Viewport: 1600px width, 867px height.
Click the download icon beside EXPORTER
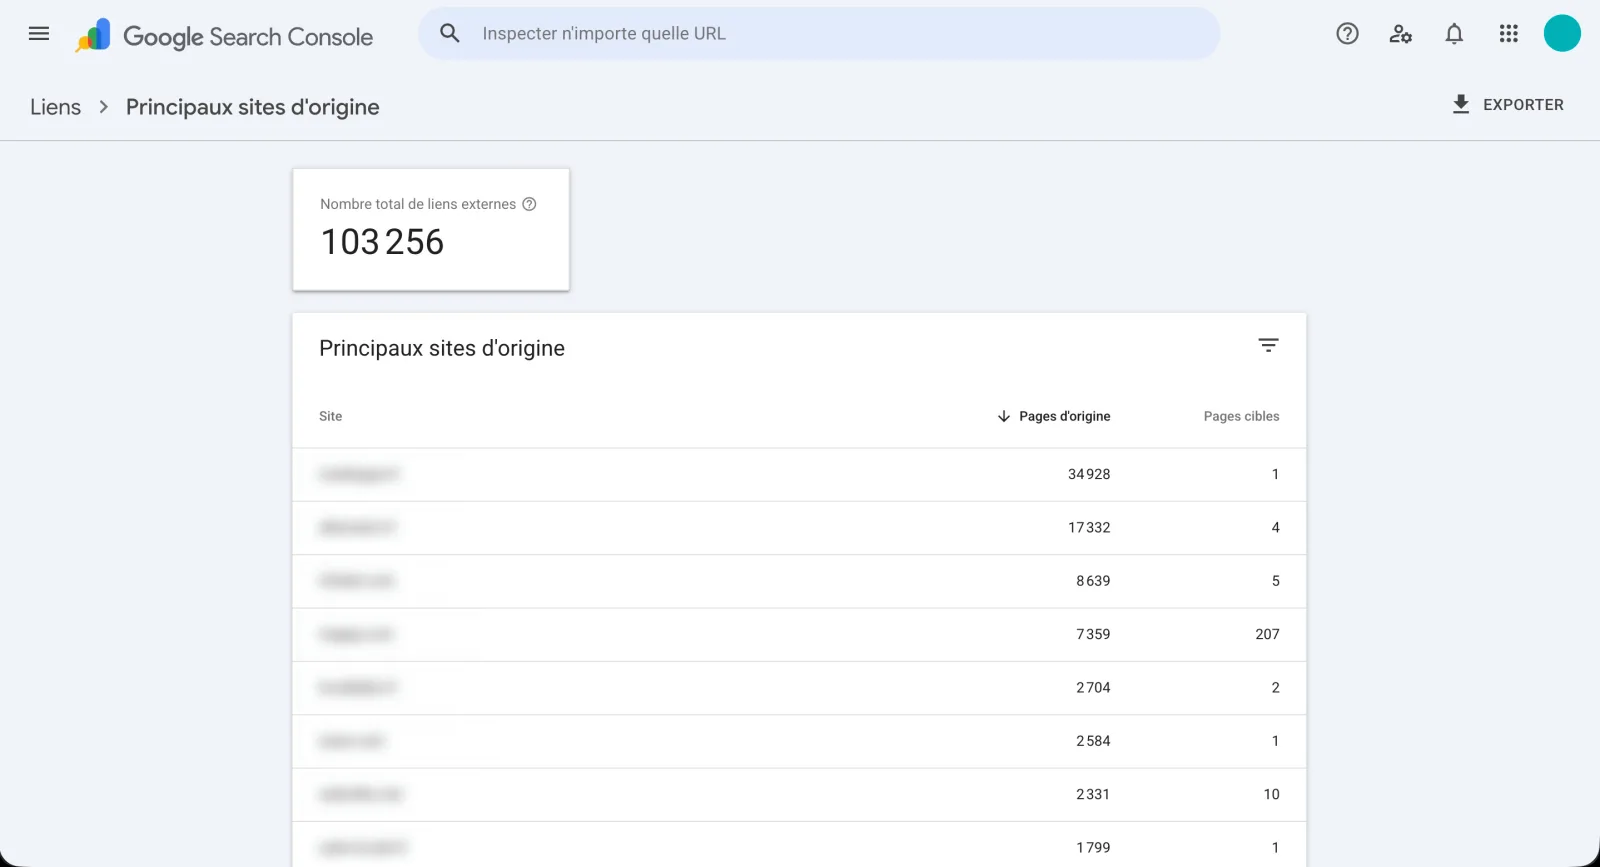(1461, 104)
